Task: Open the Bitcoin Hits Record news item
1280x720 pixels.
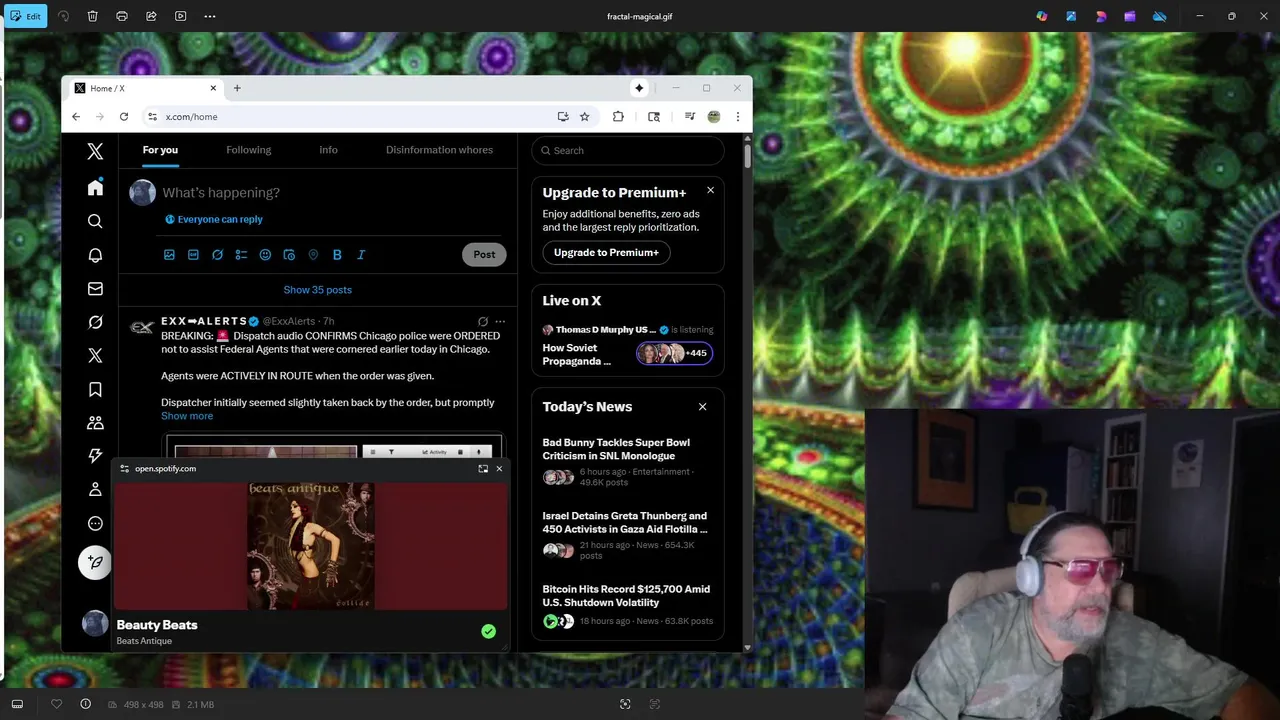Action: point(627,604)
